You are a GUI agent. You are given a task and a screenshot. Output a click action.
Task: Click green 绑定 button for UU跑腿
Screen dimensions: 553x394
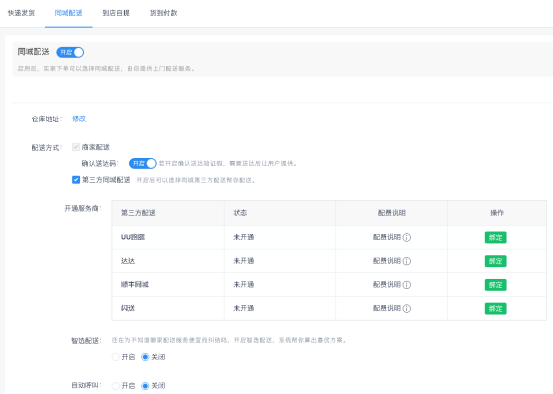point(496,237)
